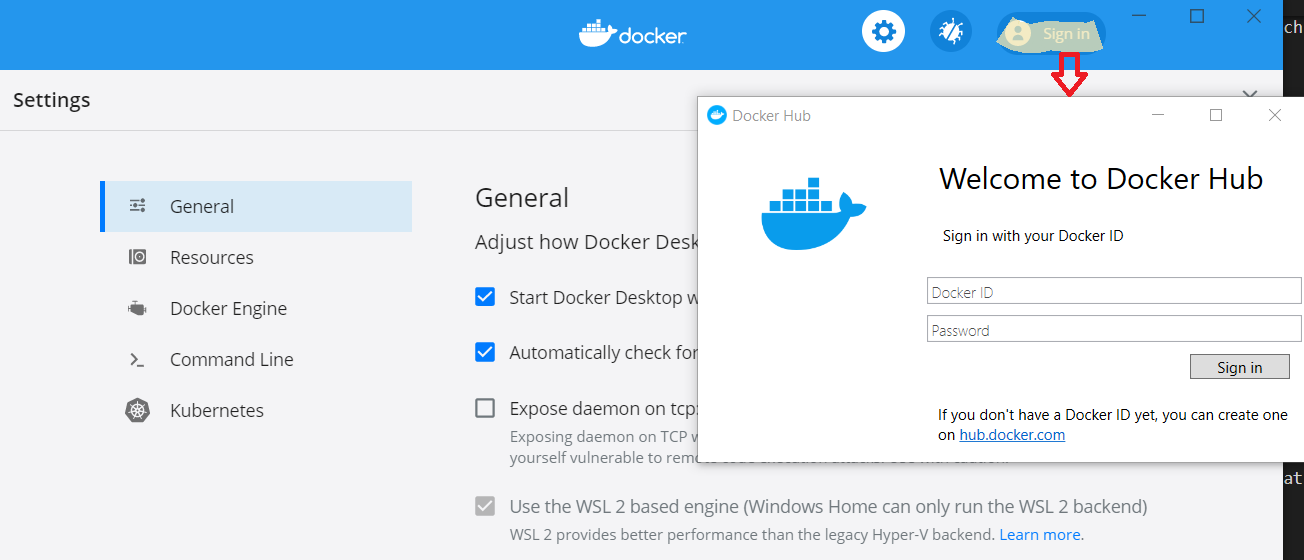Click the Docker whale logo in header
1304x560 pixels.
pyautogui.click(x=632, y=34)
